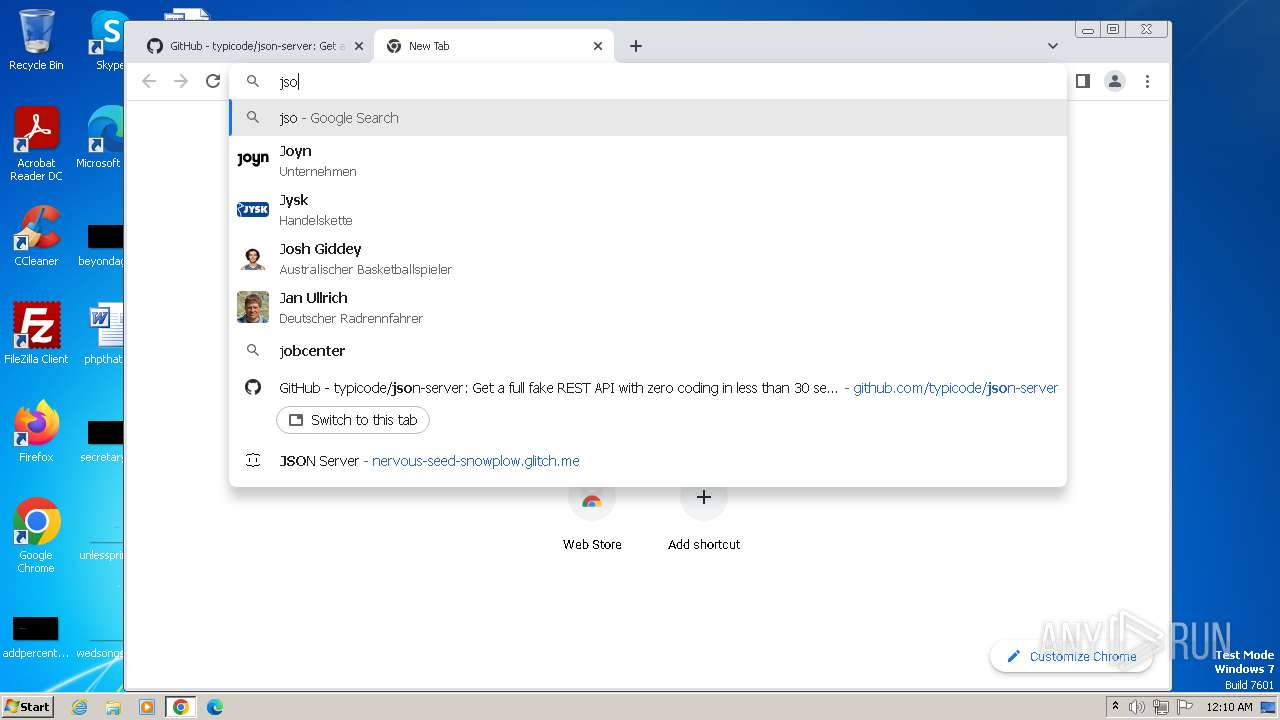Open the profile avatar menu
Viewport: 1280px width, 720px height.
coord(1115,81)
